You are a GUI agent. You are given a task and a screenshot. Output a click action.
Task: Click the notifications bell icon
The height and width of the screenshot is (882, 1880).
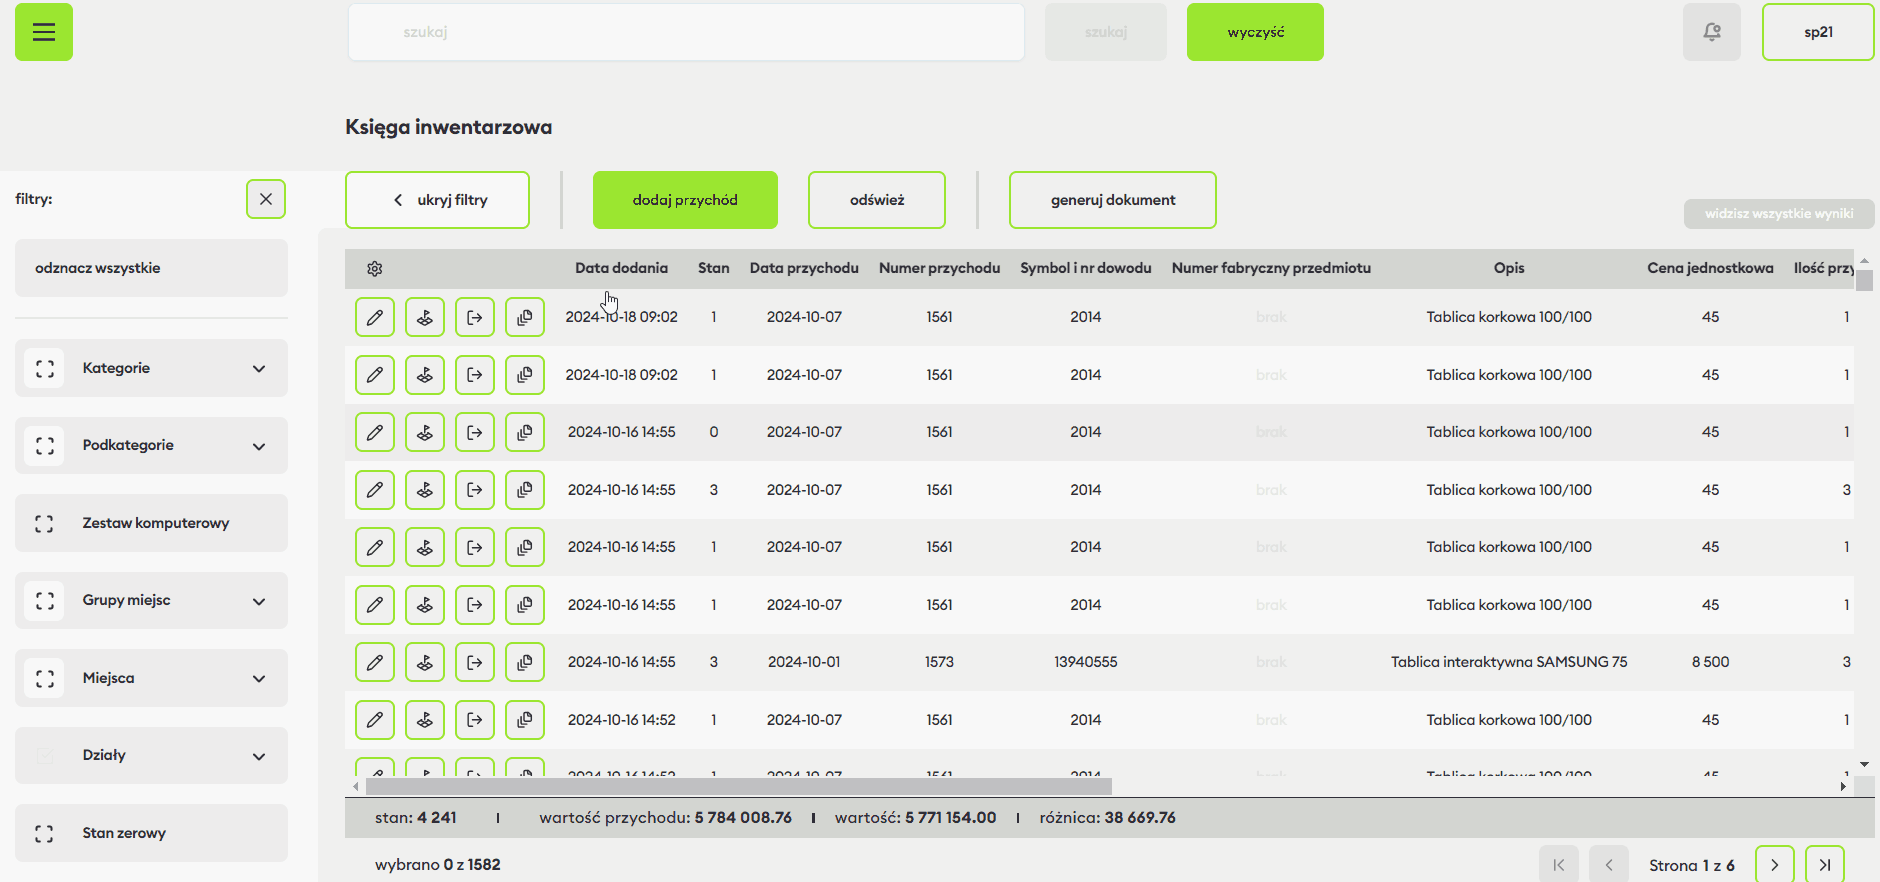tap(1711, 32)
